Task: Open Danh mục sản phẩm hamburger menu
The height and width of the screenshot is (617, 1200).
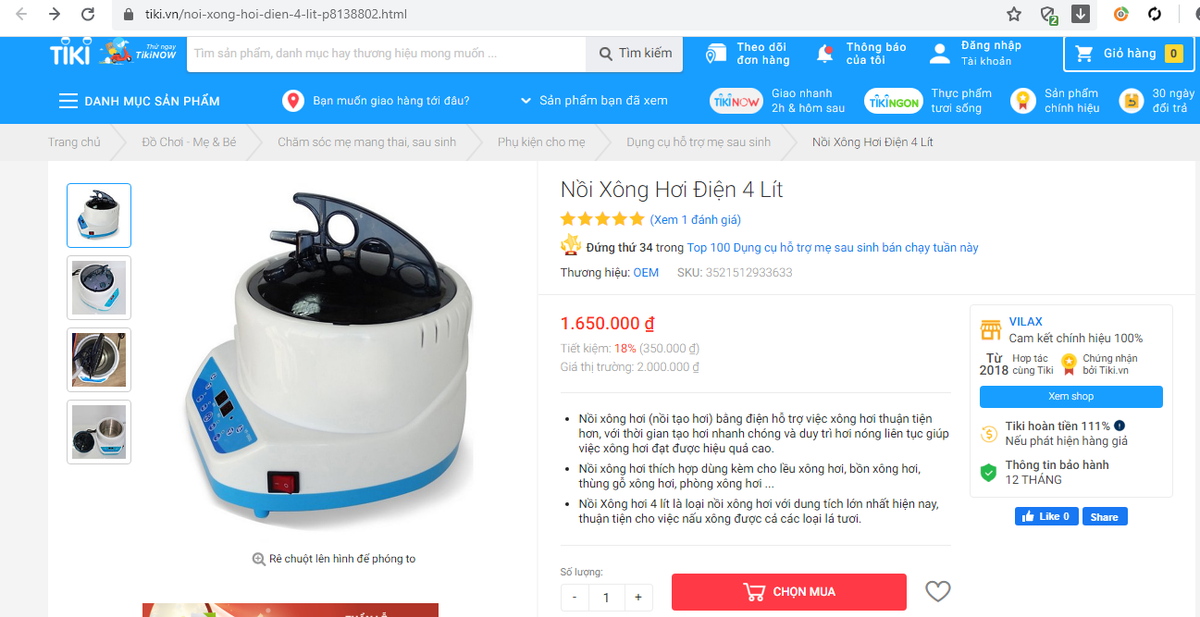Action: click(68, 101)
